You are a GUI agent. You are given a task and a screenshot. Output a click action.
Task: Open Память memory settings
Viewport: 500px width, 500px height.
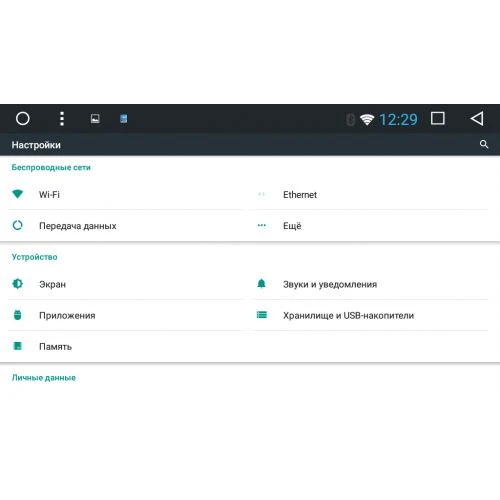pos(126,346)
